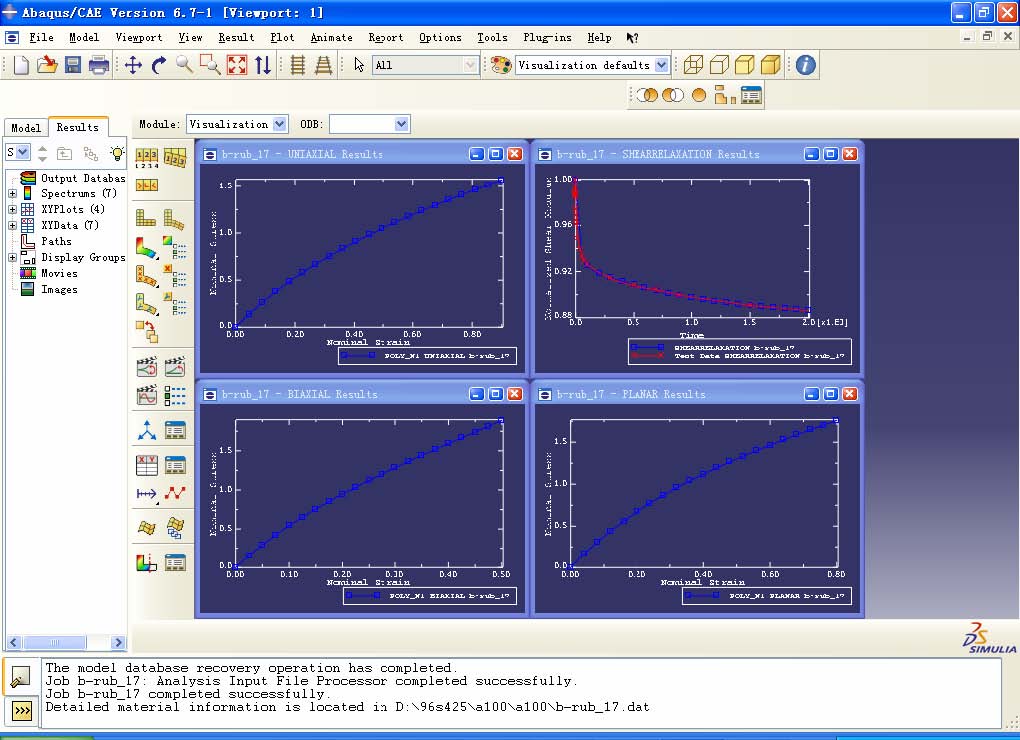This screenshot has height=740, width=1020.
Task: Open the Module dropdown
Action: (x=279, y=124)
